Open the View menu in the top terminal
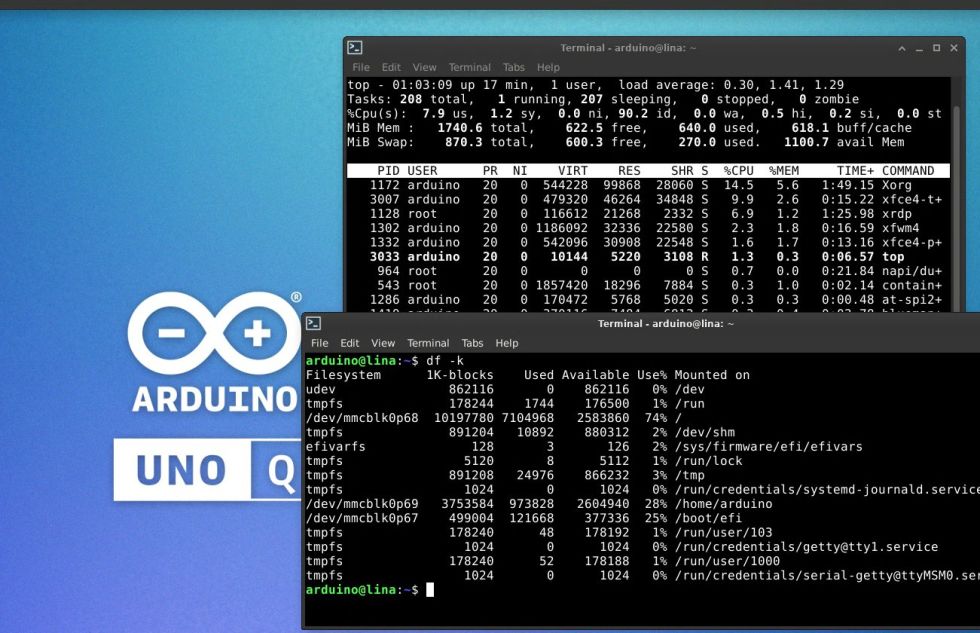980x633 pixels. 424,67
